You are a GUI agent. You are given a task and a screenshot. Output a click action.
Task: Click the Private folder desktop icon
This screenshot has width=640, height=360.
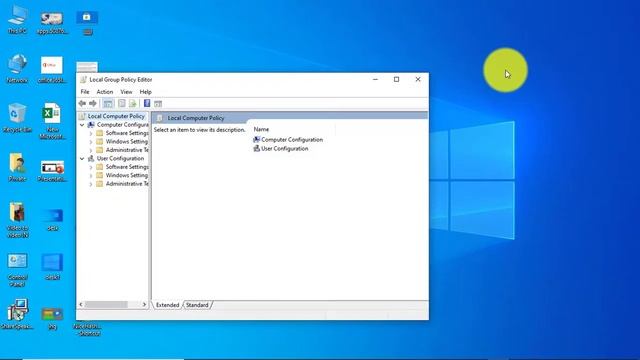[17, 167]
